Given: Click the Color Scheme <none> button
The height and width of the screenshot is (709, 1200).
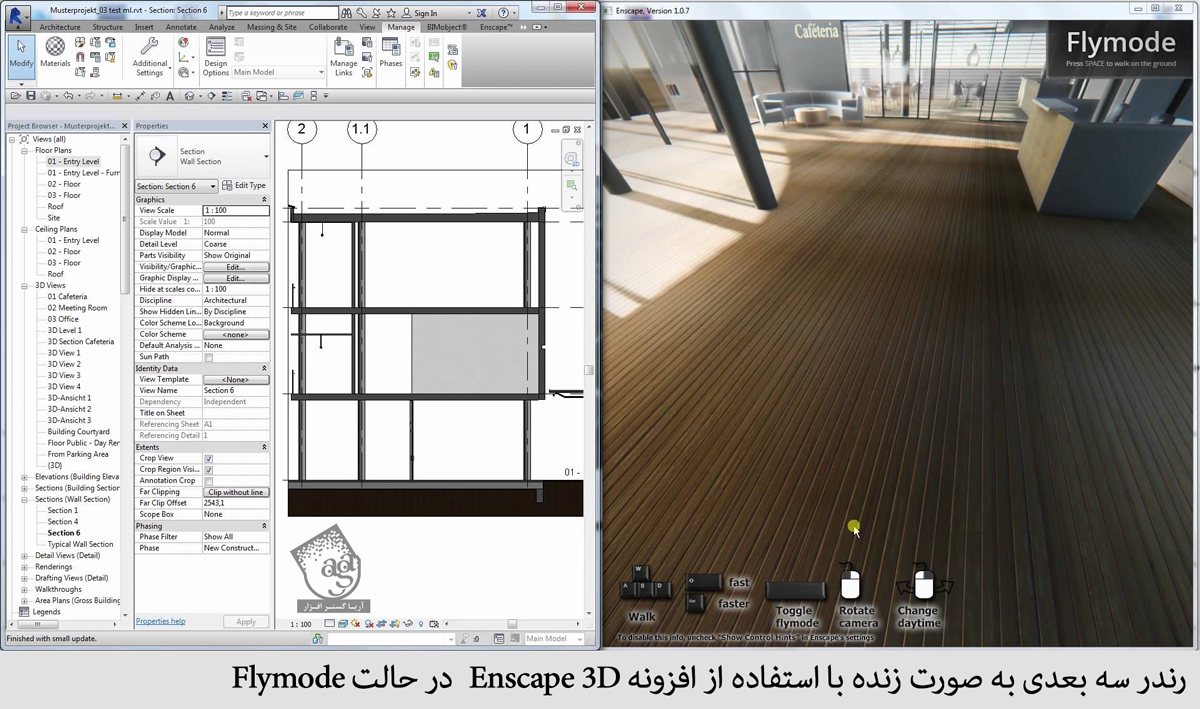Looking at the screenshot, I should pyautogui.click(x=236, y=335).
